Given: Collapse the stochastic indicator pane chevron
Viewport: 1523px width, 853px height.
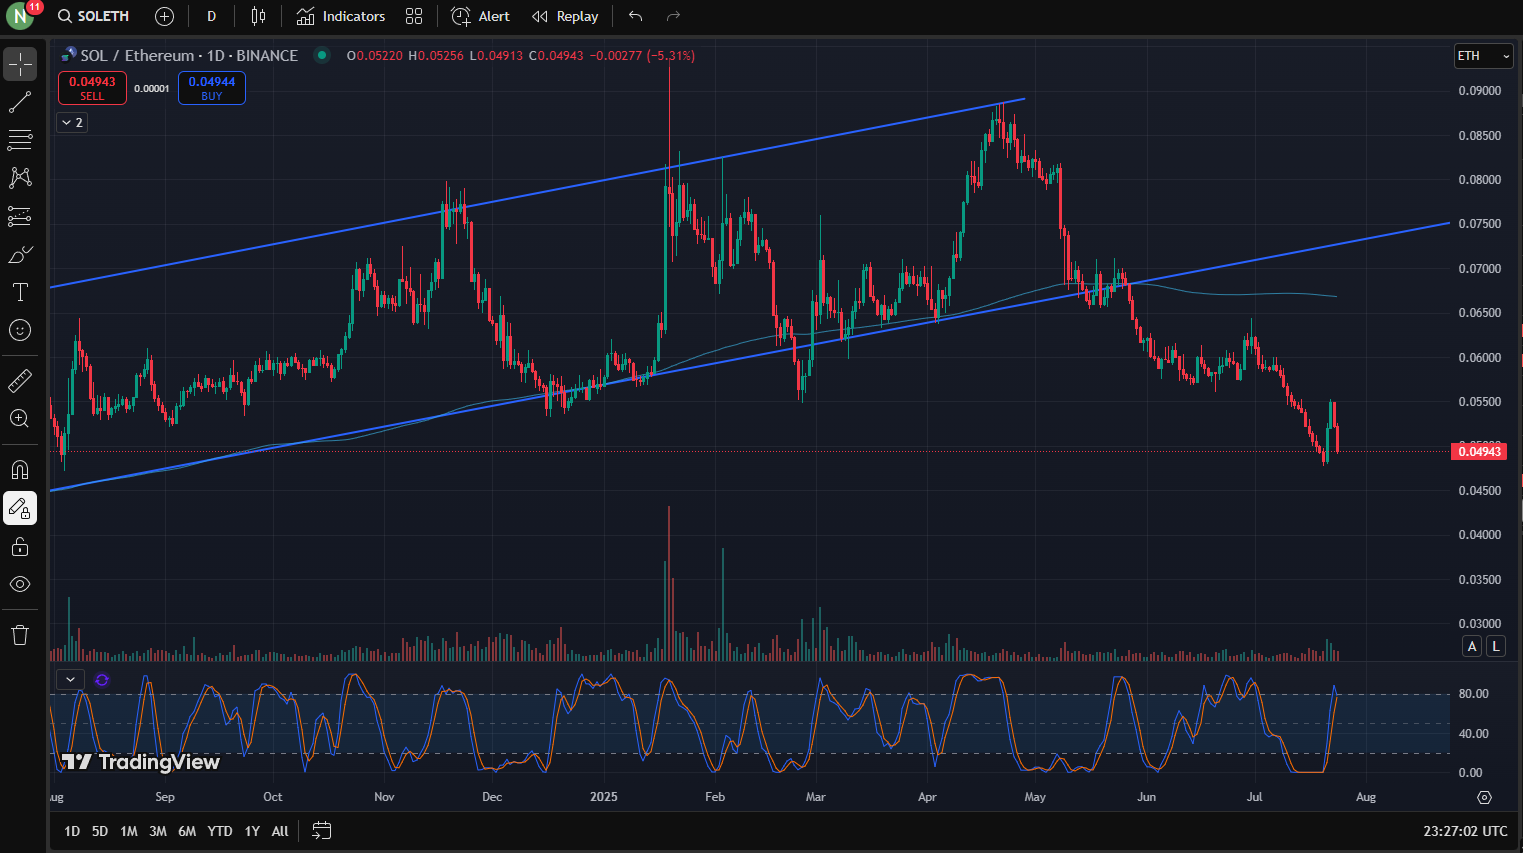Looking at the screenshot, I should coord(70,680).
